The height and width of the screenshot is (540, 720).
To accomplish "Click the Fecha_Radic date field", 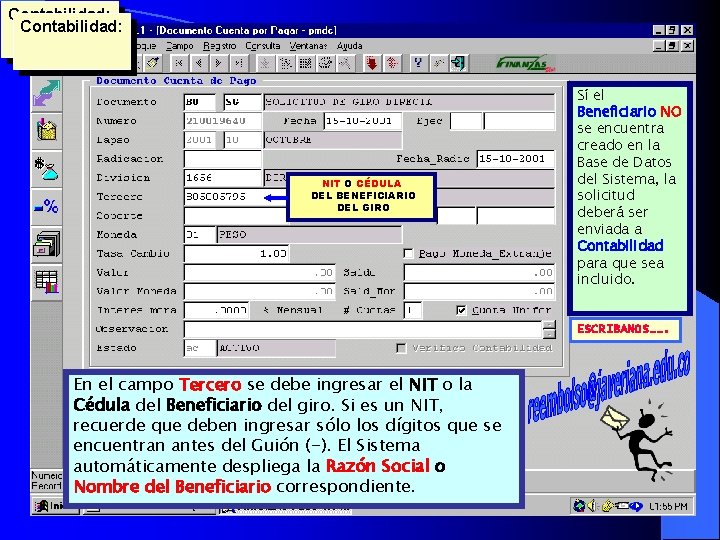I will [x=515, y=159].
